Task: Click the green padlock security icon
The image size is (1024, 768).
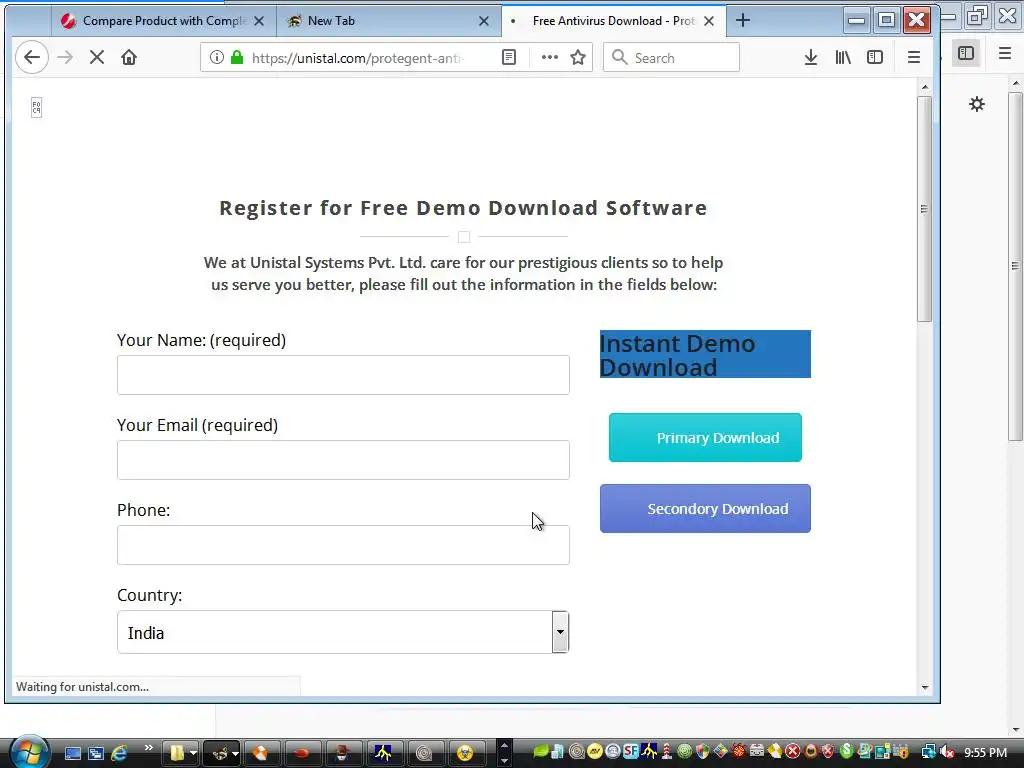Action: click(x=237, y=57)
